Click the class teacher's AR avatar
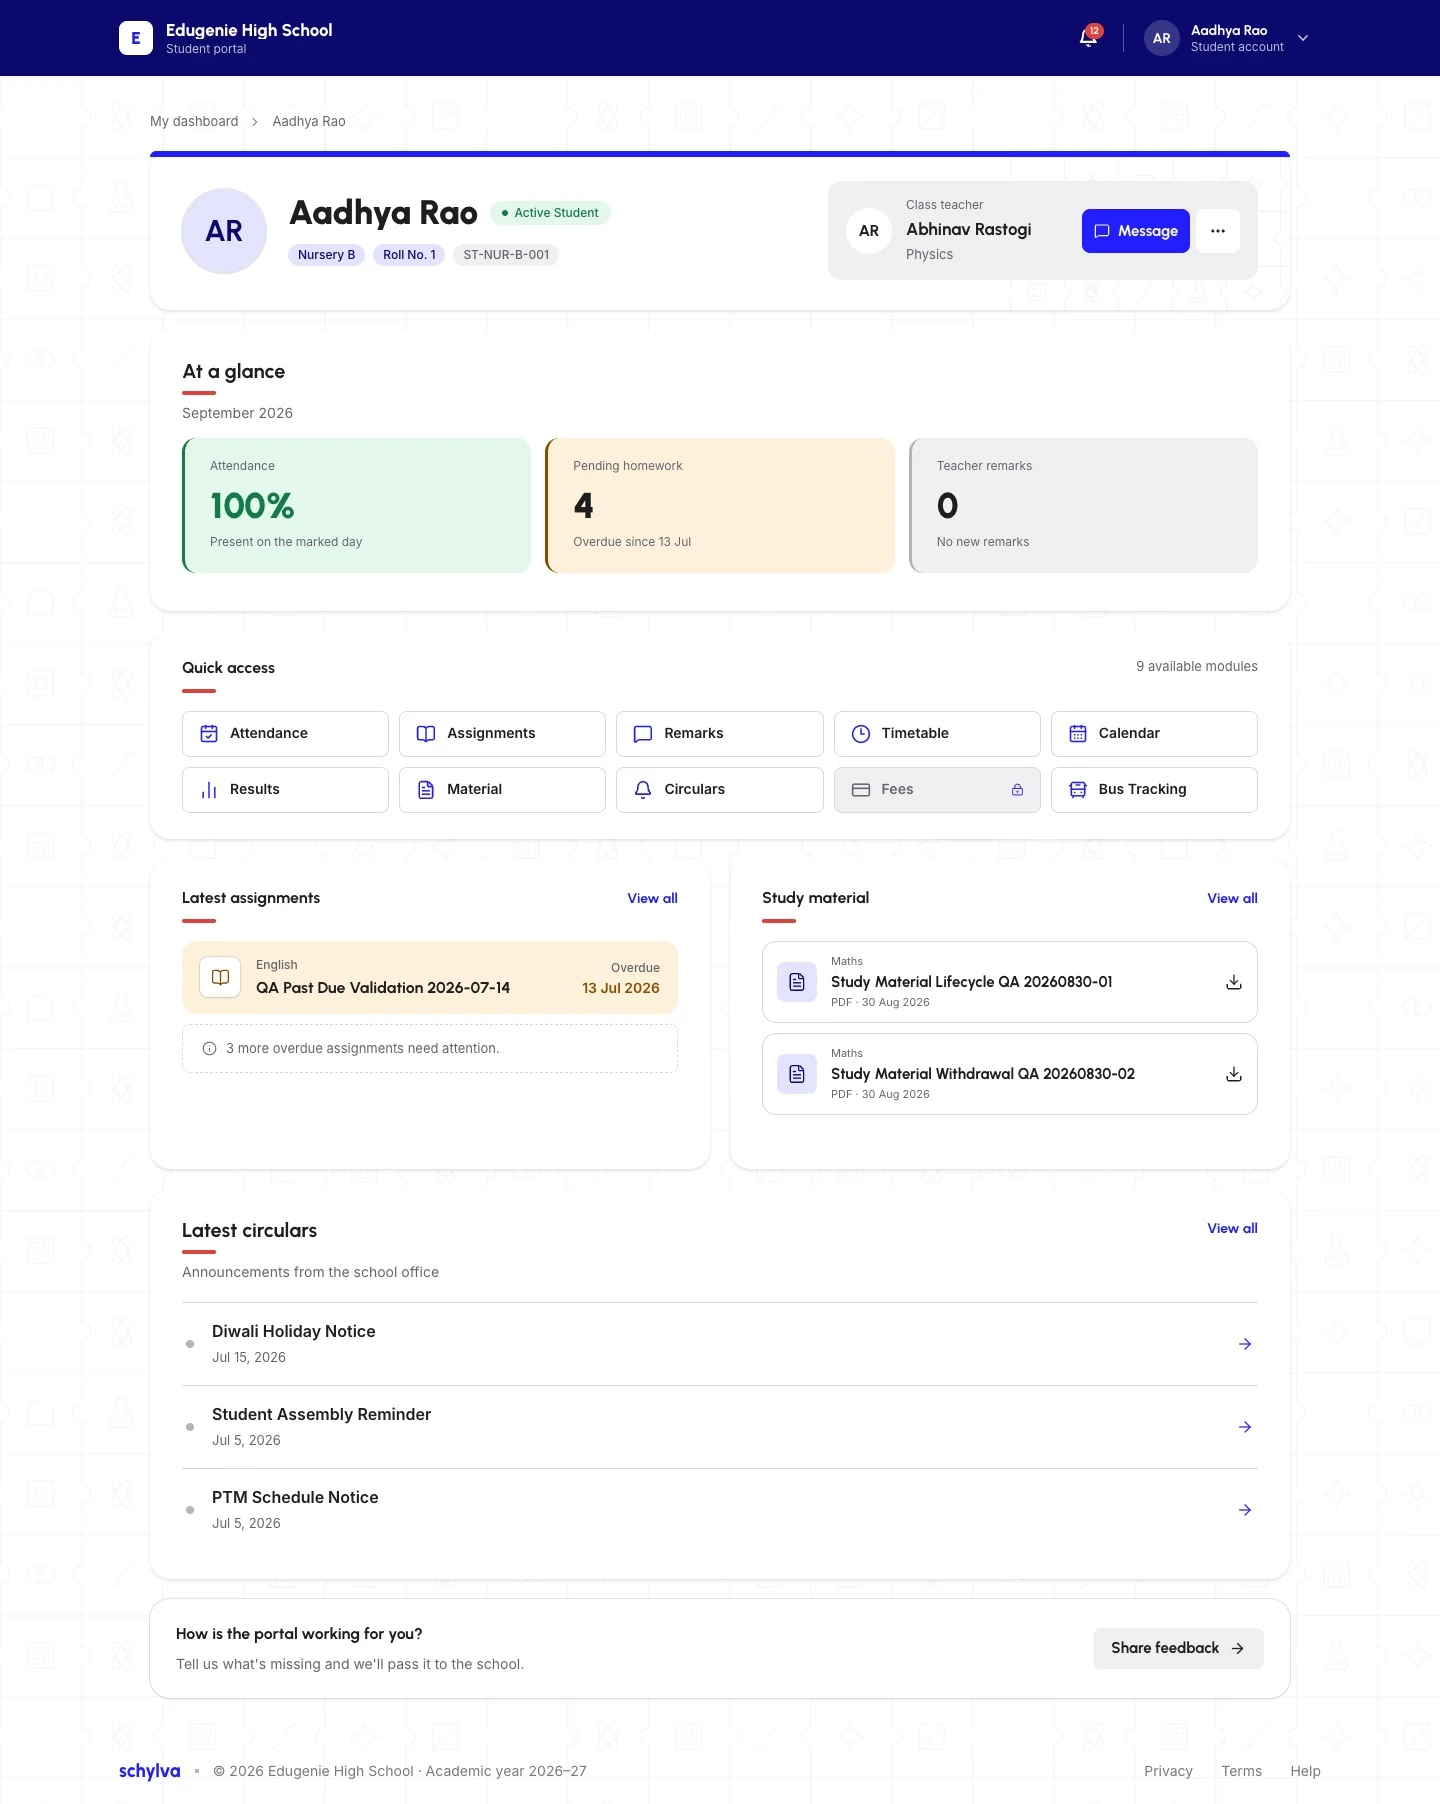The width and height of the screenshot is (1440, 1804). click(869, 231)
